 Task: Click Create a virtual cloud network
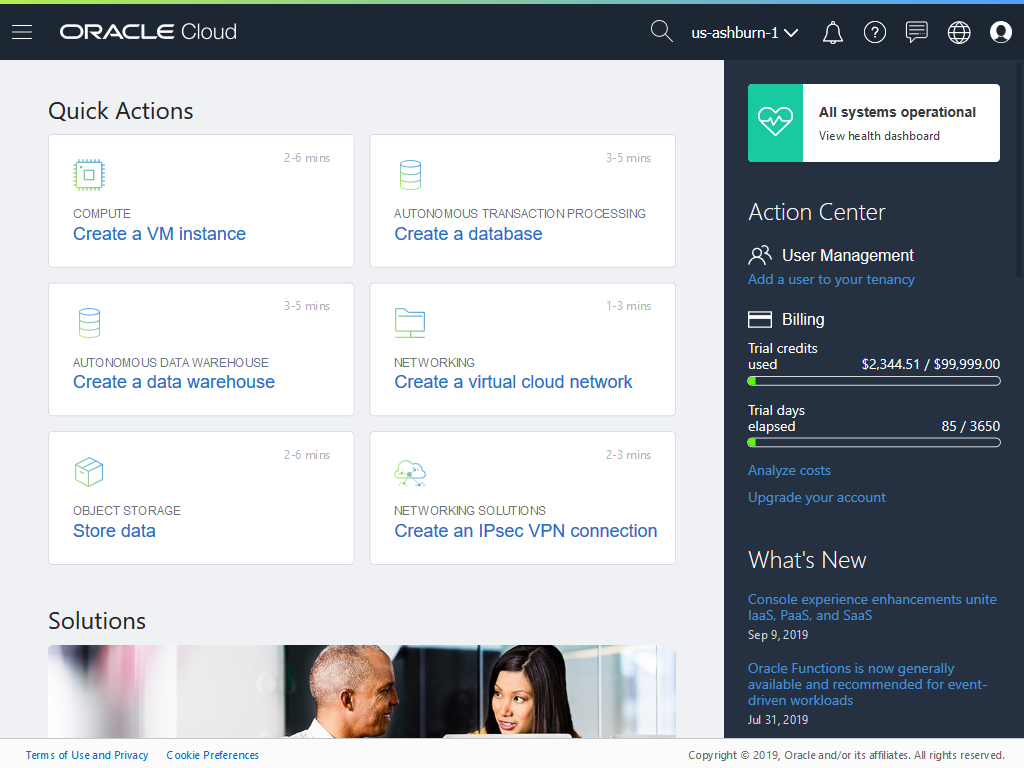pos(513,382)
